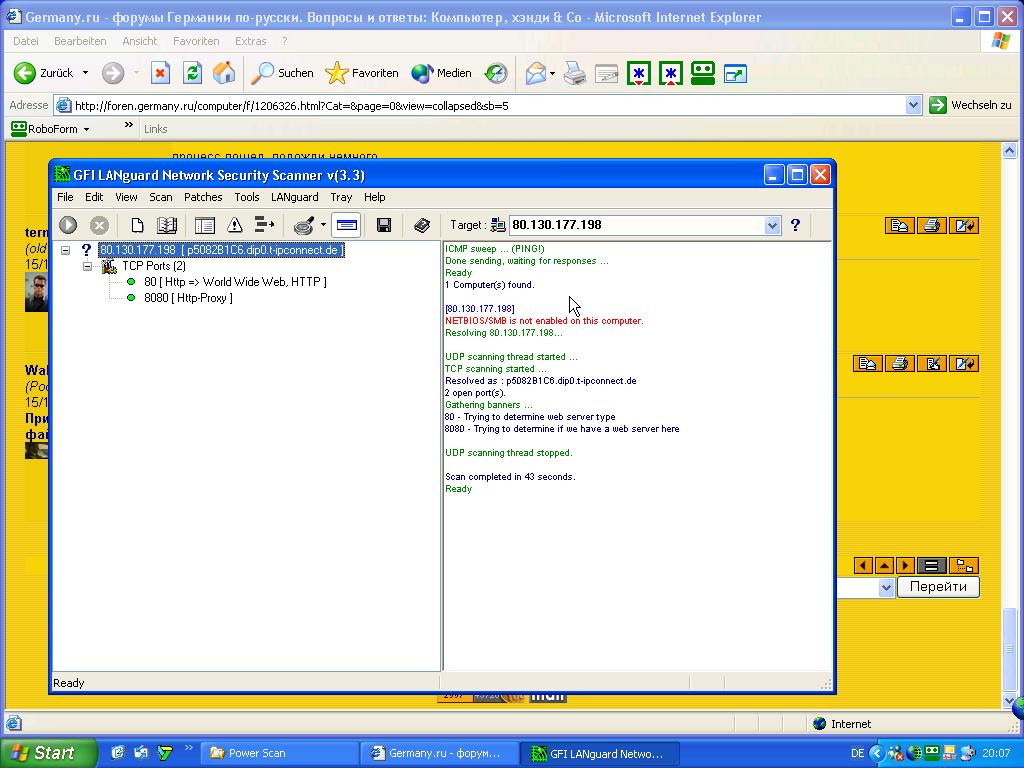
Task: Select port 80 Http World Wide Web entry
Action: [235, 282]
